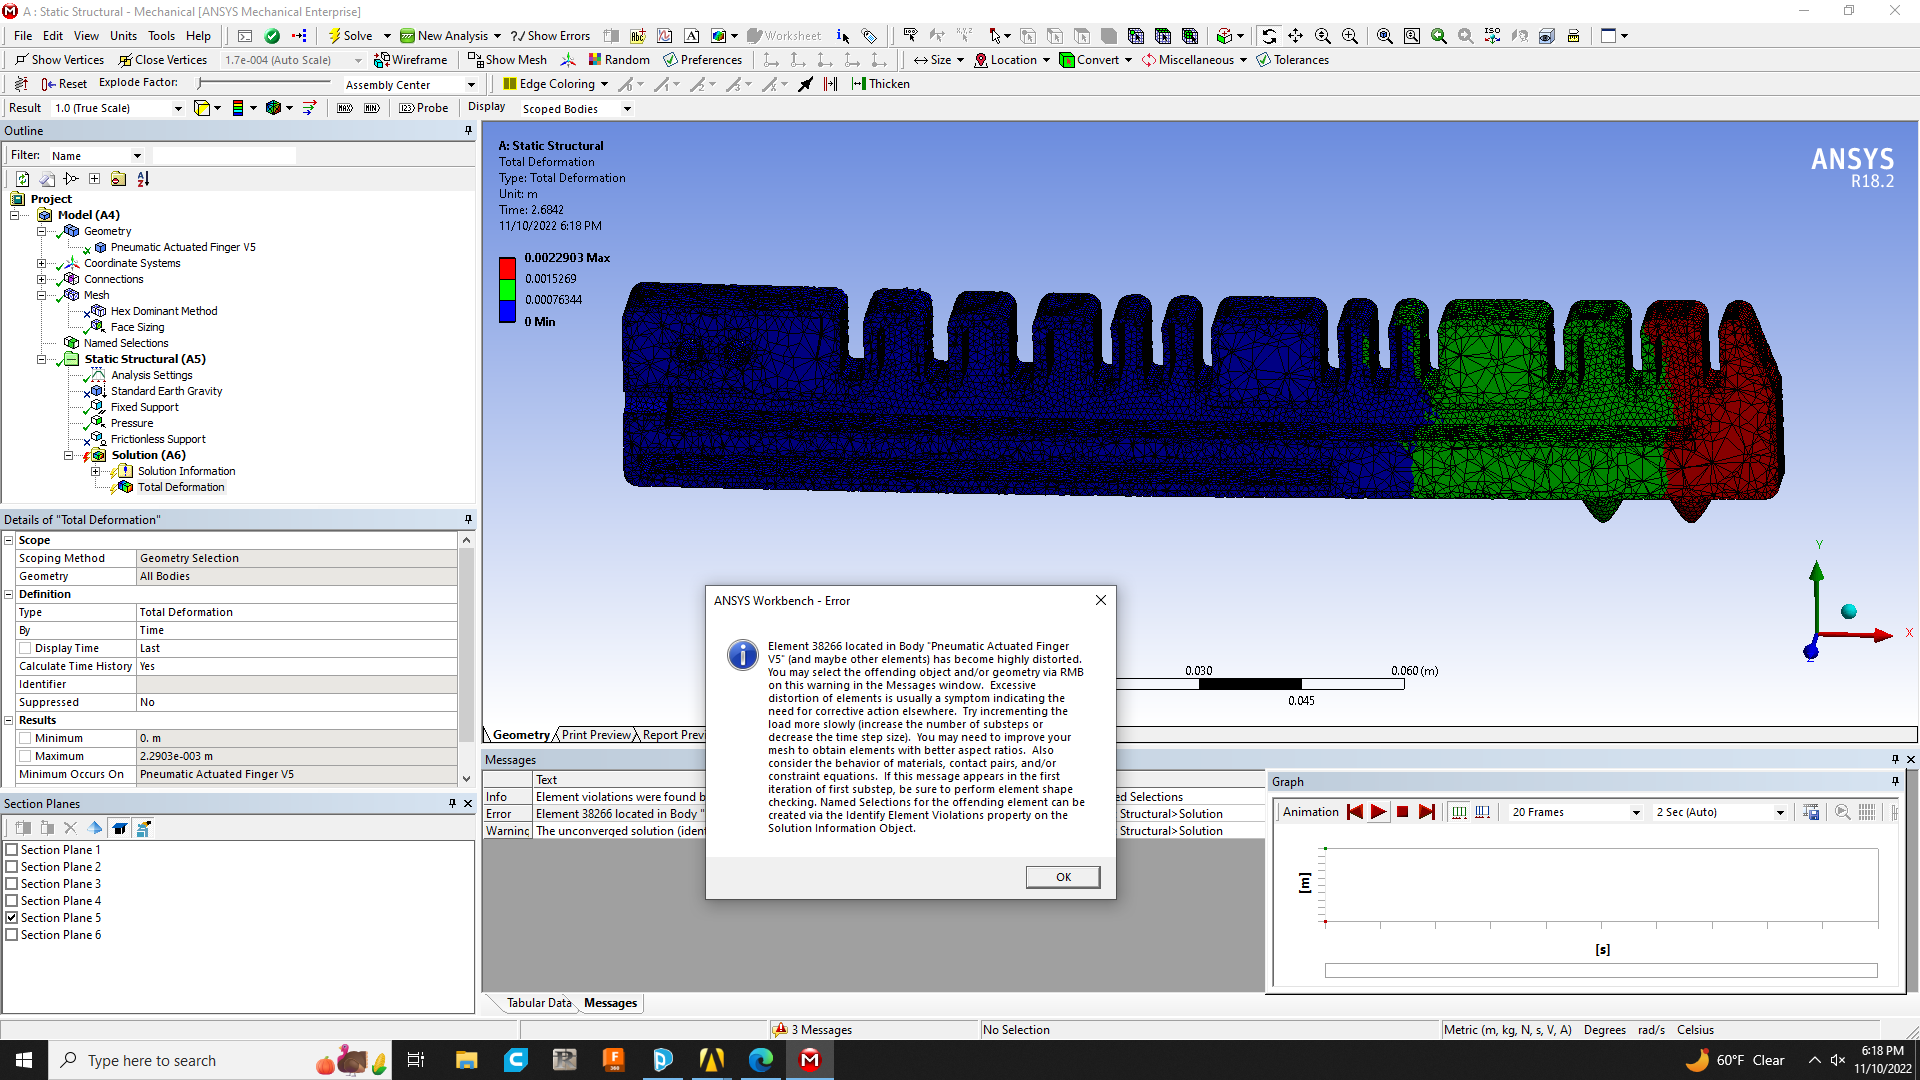
Task: Stop the animation playback
Action: coord(1402,812)
